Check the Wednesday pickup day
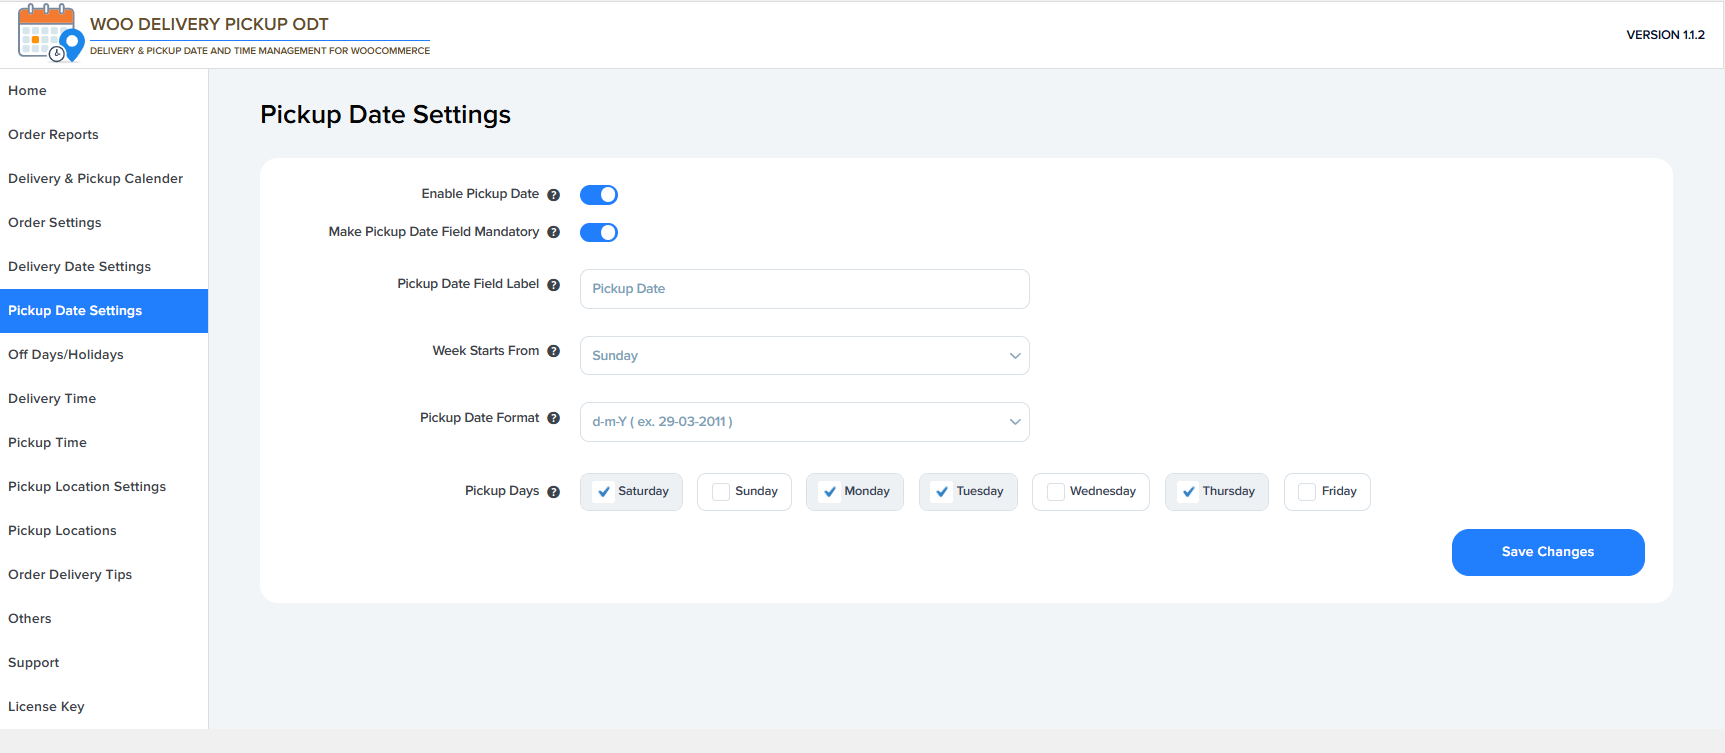Screen dimensions: 1725x753 (x=1055, y=492)
